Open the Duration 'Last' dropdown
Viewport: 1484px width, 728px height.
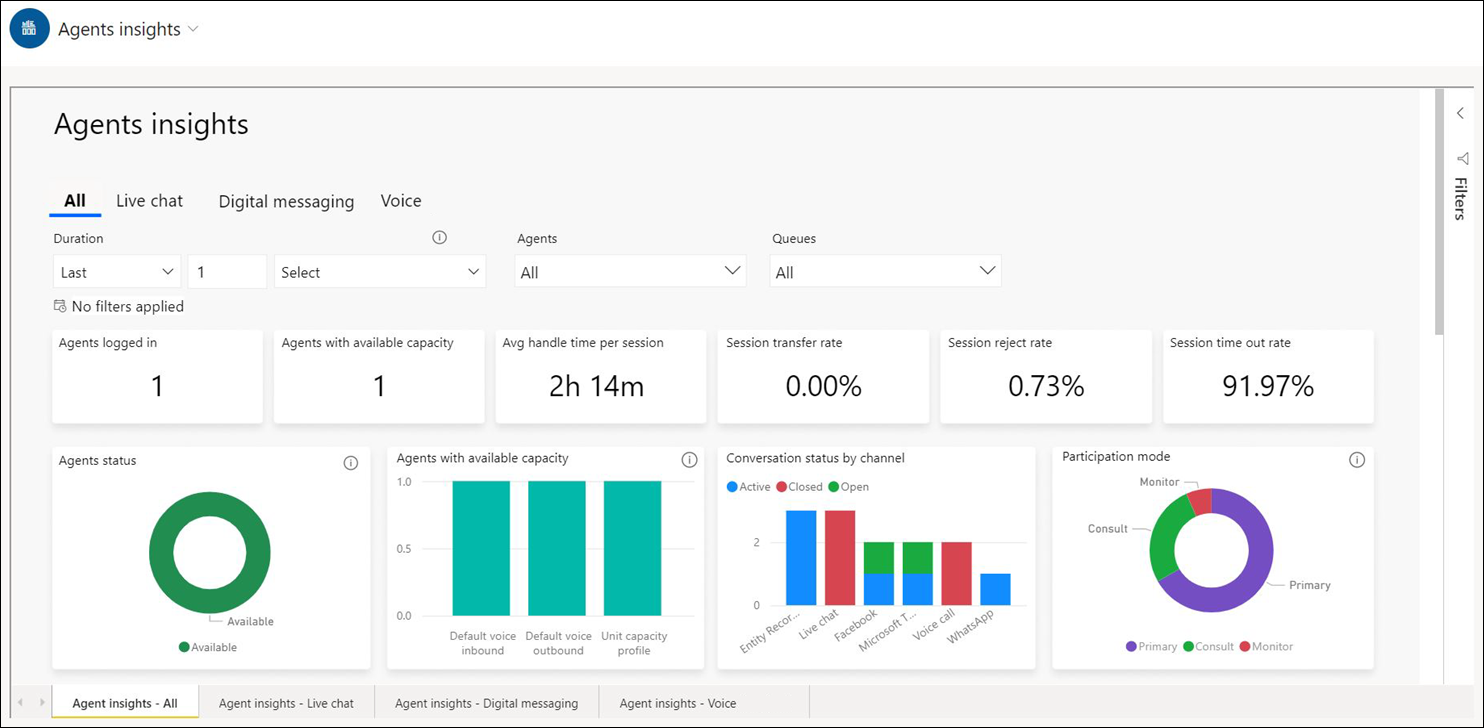tap(117, 272)
